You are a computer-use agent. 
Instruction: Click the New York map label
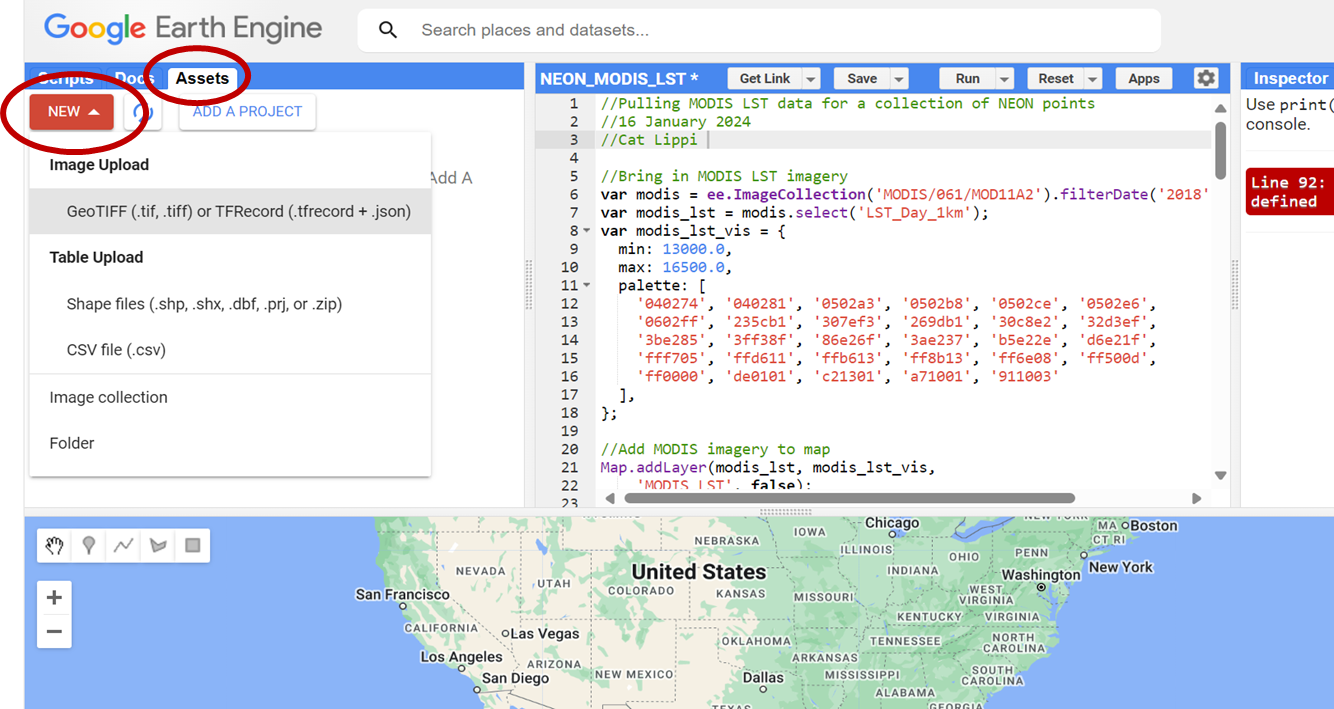pyautogui.click(x=1121, y=567)
